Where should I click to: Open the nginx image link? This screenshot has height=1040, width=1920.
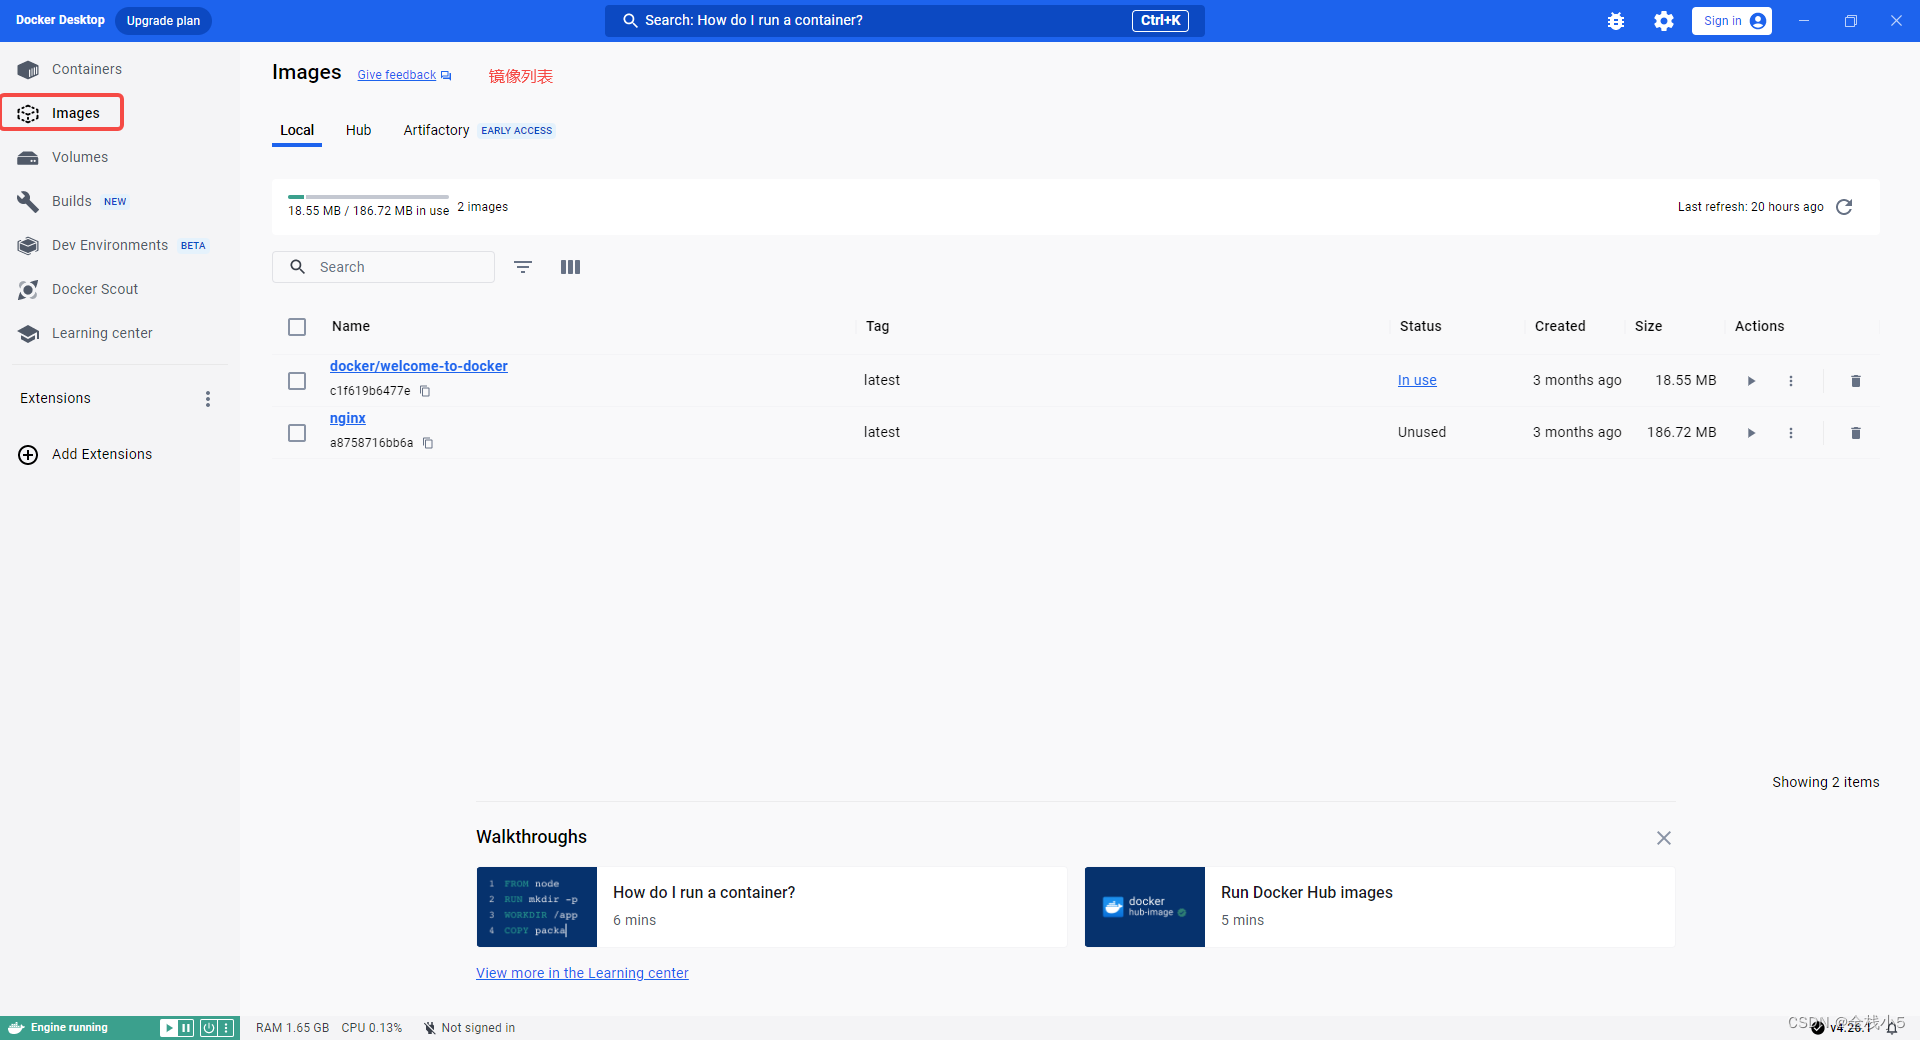tap(348, 418)
